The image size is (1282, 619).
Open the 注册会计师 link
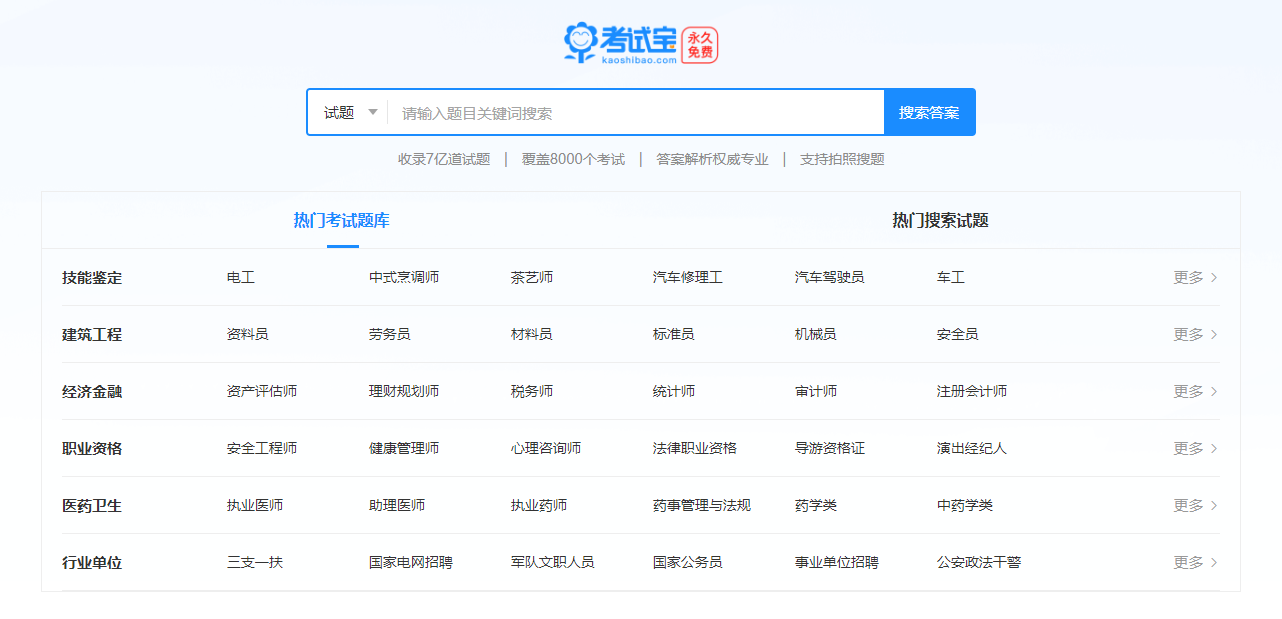point(972,391)
